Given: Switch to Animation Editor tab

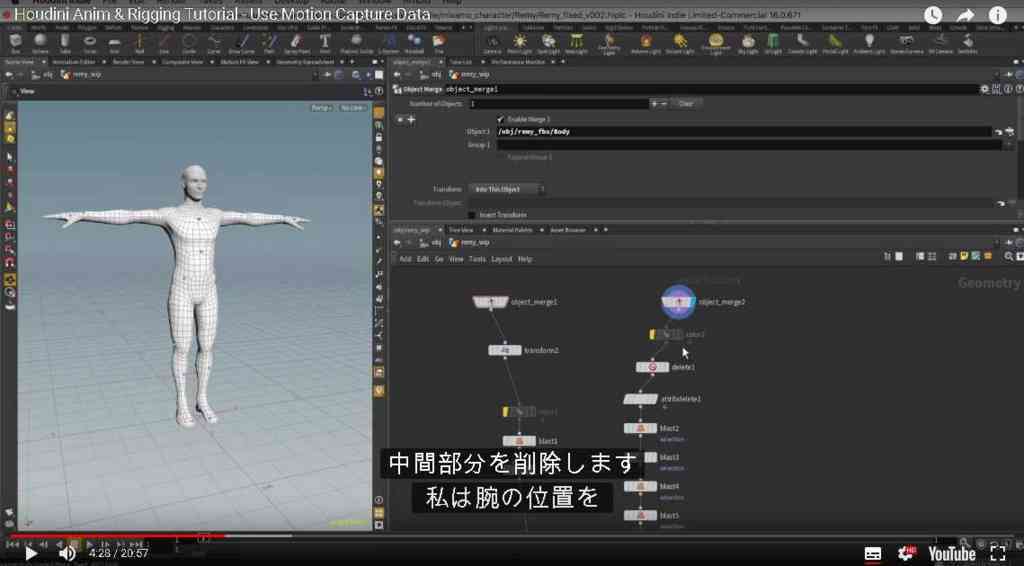Looking at the screenshot, I should pos(73,62).
